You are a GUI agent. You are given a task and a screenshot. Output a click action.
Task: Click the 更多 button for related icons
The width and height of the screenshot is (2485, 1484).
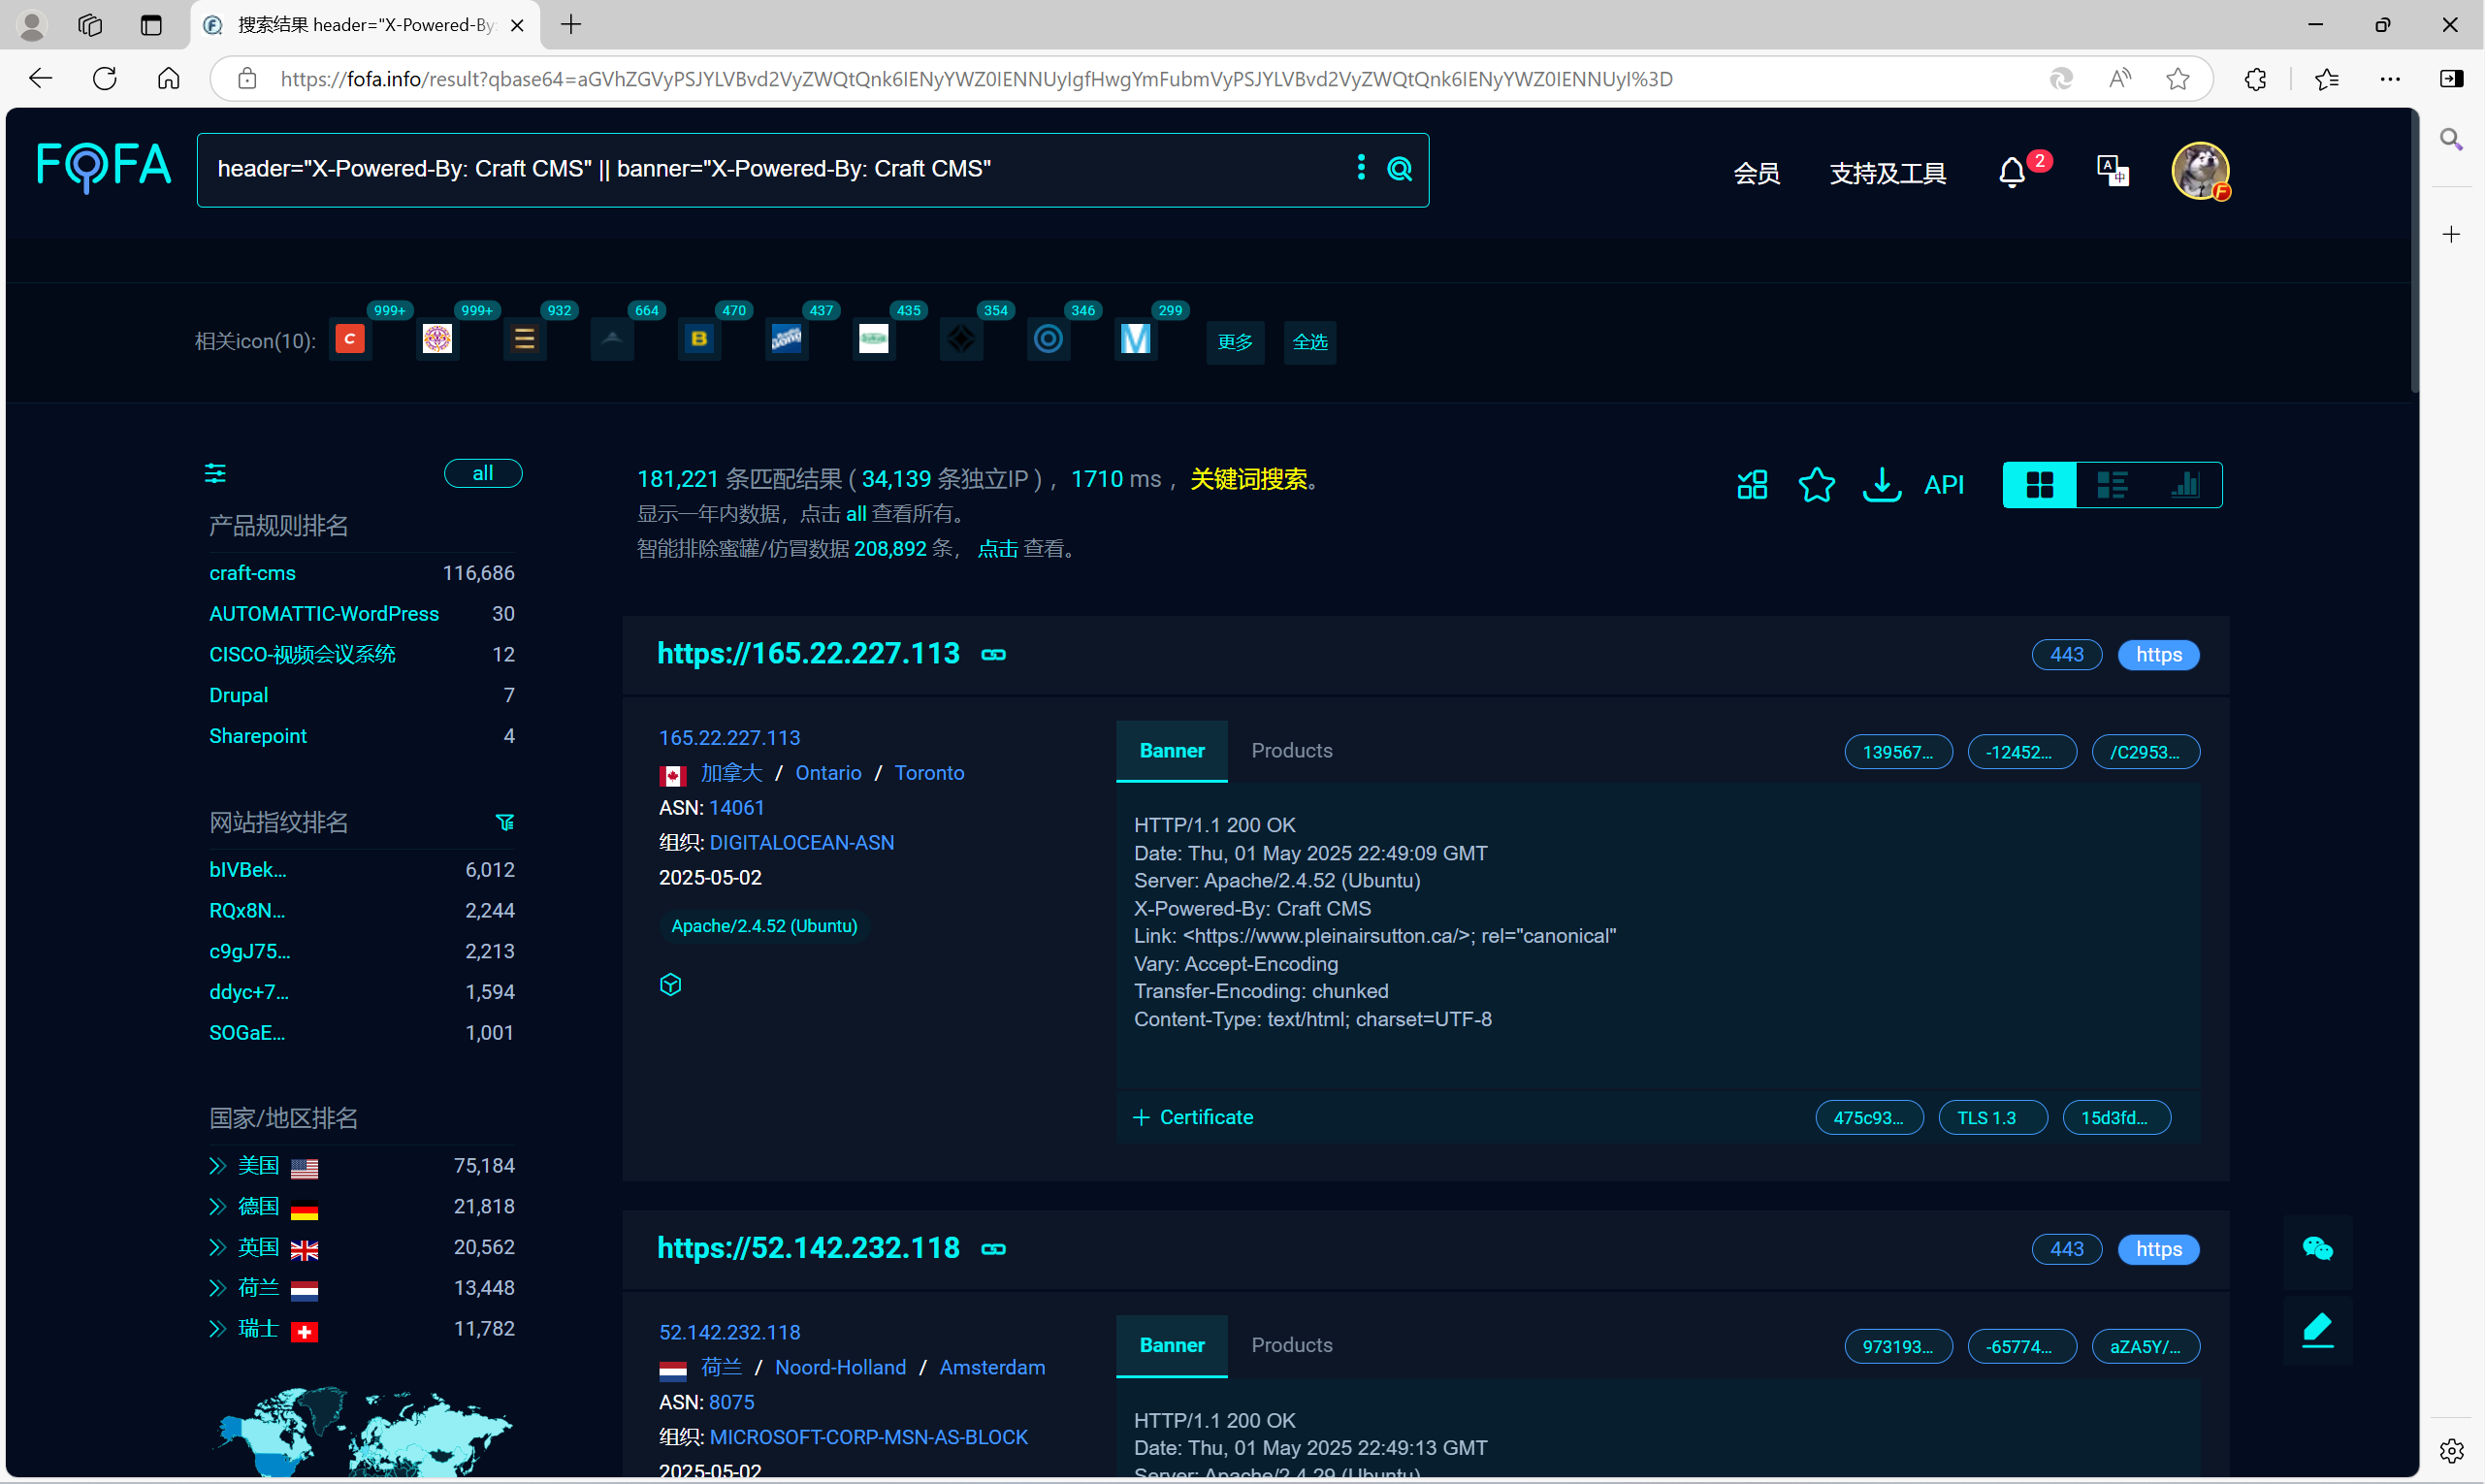[1235, 343]
